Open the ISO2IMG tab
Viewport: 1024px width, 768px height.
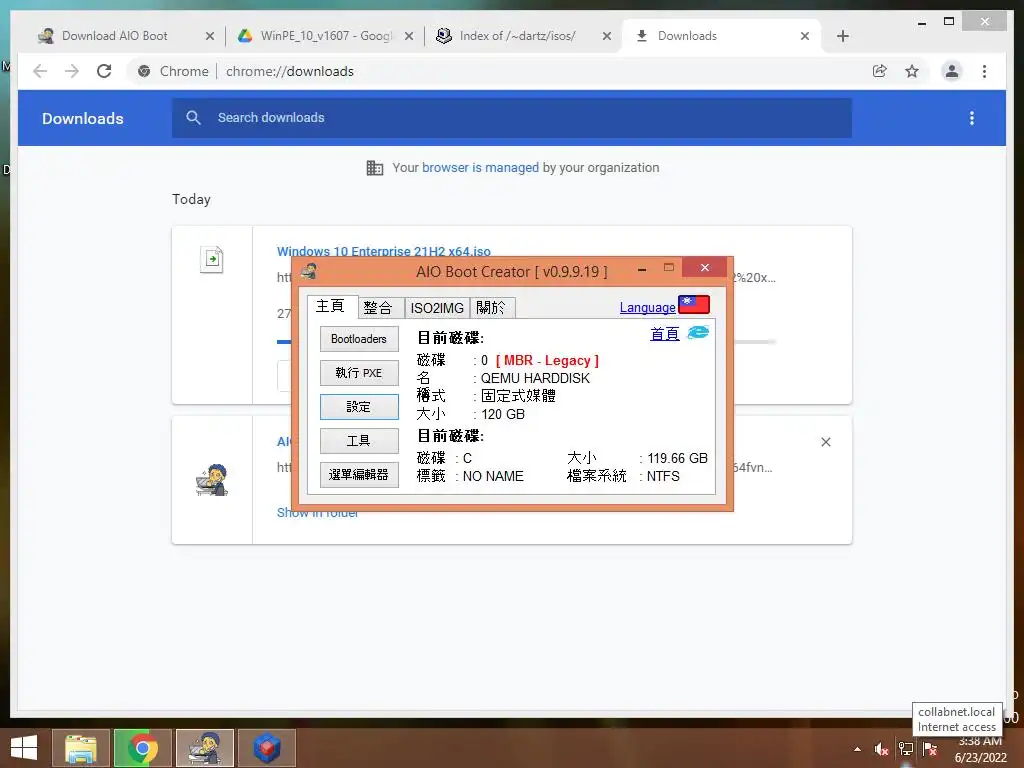coord(437,308)
